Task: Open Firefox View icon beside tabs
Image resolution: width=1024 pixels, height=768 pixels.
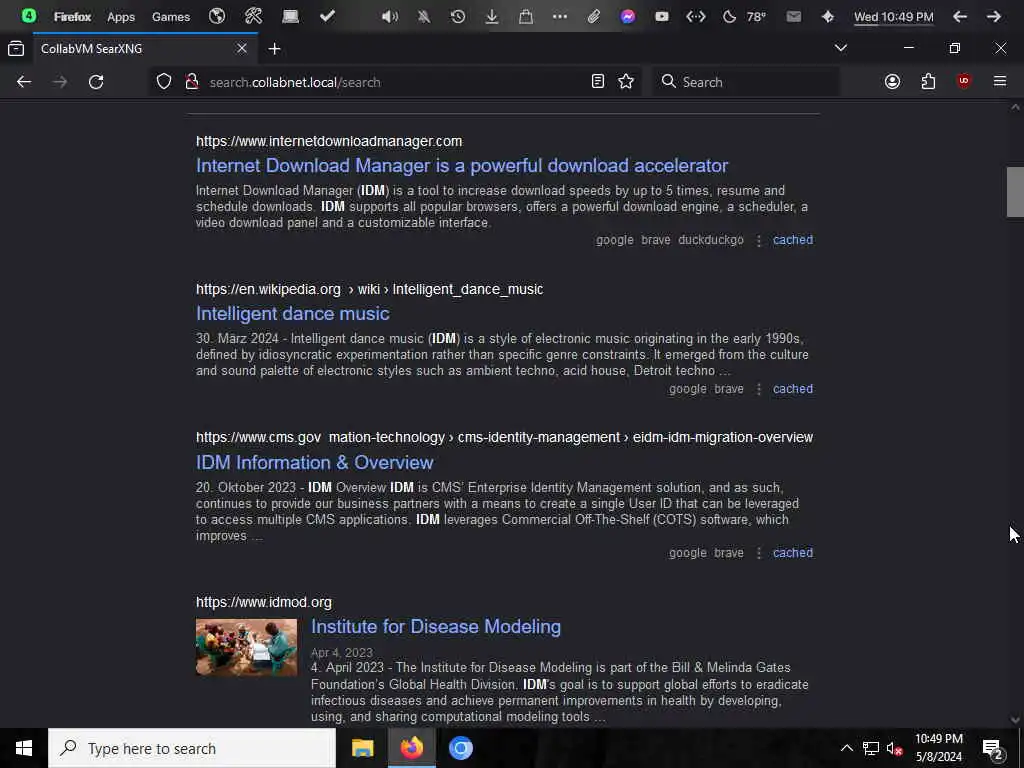Action: (x=16, y=48)
